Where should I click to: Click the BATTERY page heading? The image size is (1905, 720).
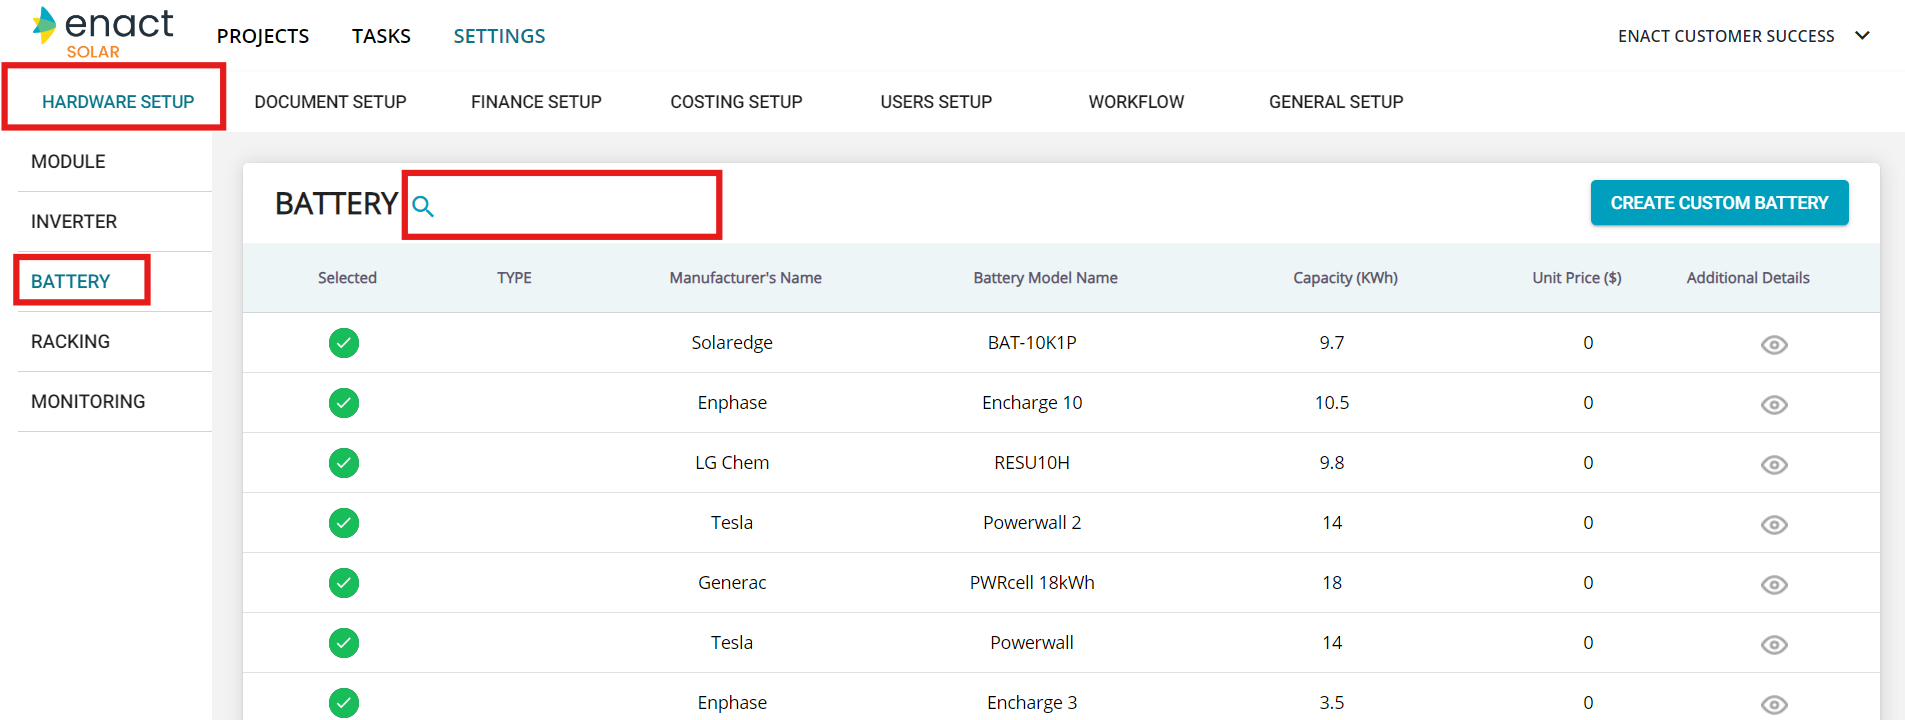pos(337,204)
